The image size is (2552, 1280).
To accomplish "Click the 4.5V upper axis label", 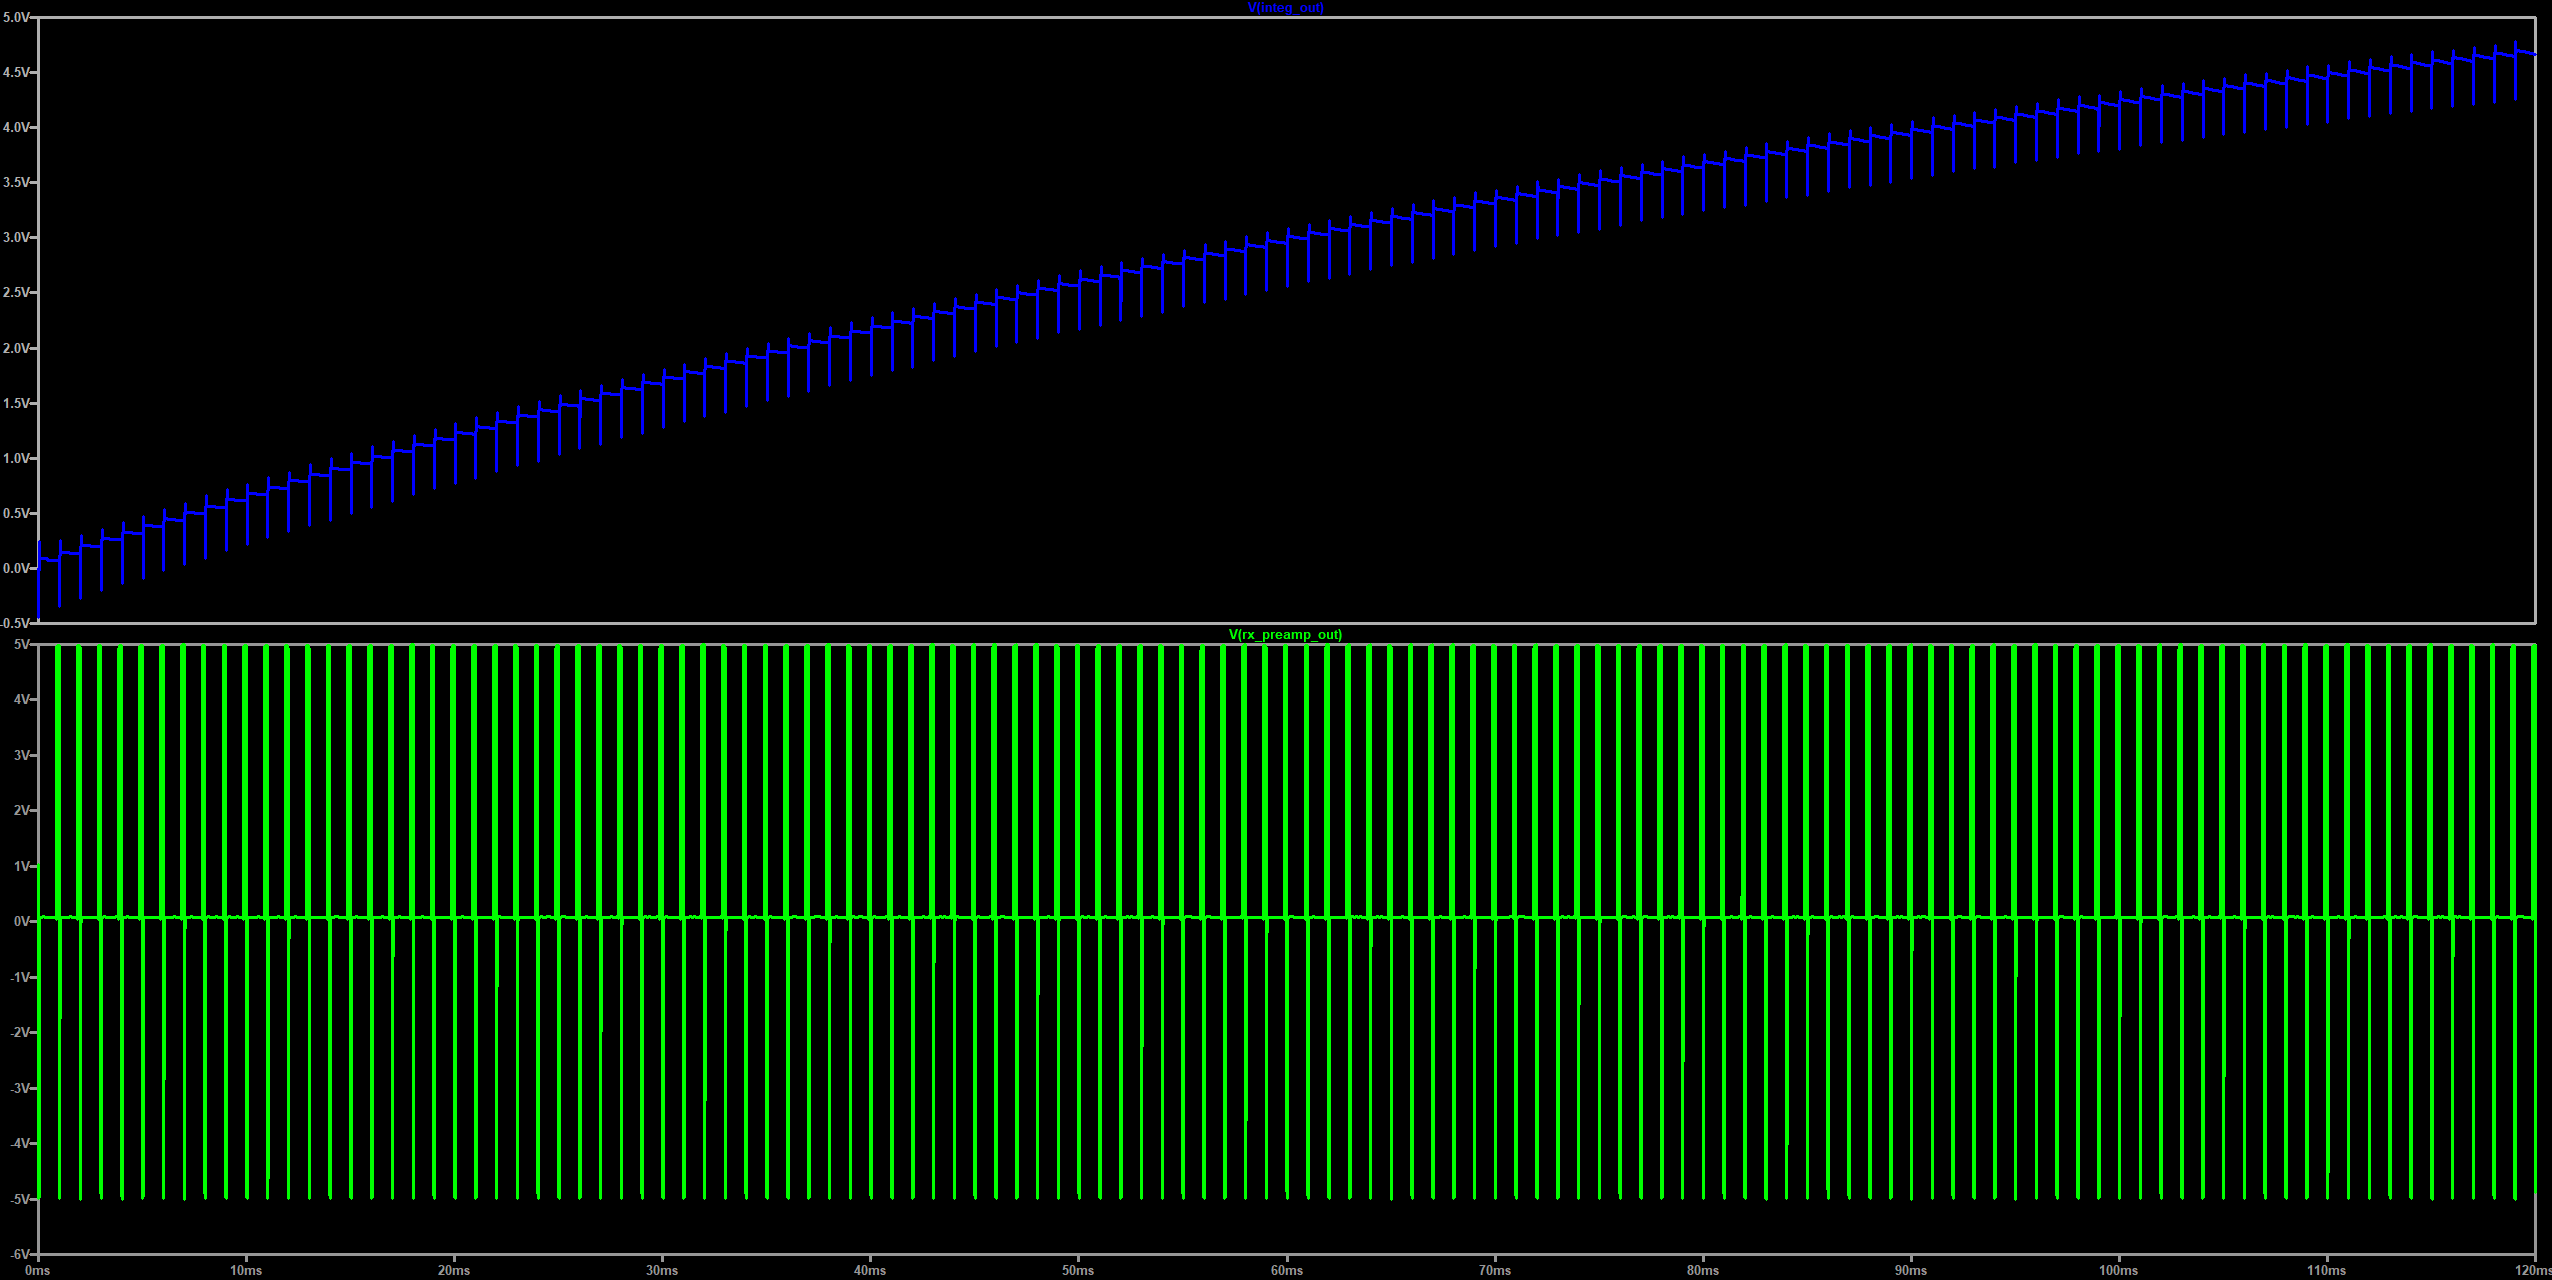I will tap(17, 73).
